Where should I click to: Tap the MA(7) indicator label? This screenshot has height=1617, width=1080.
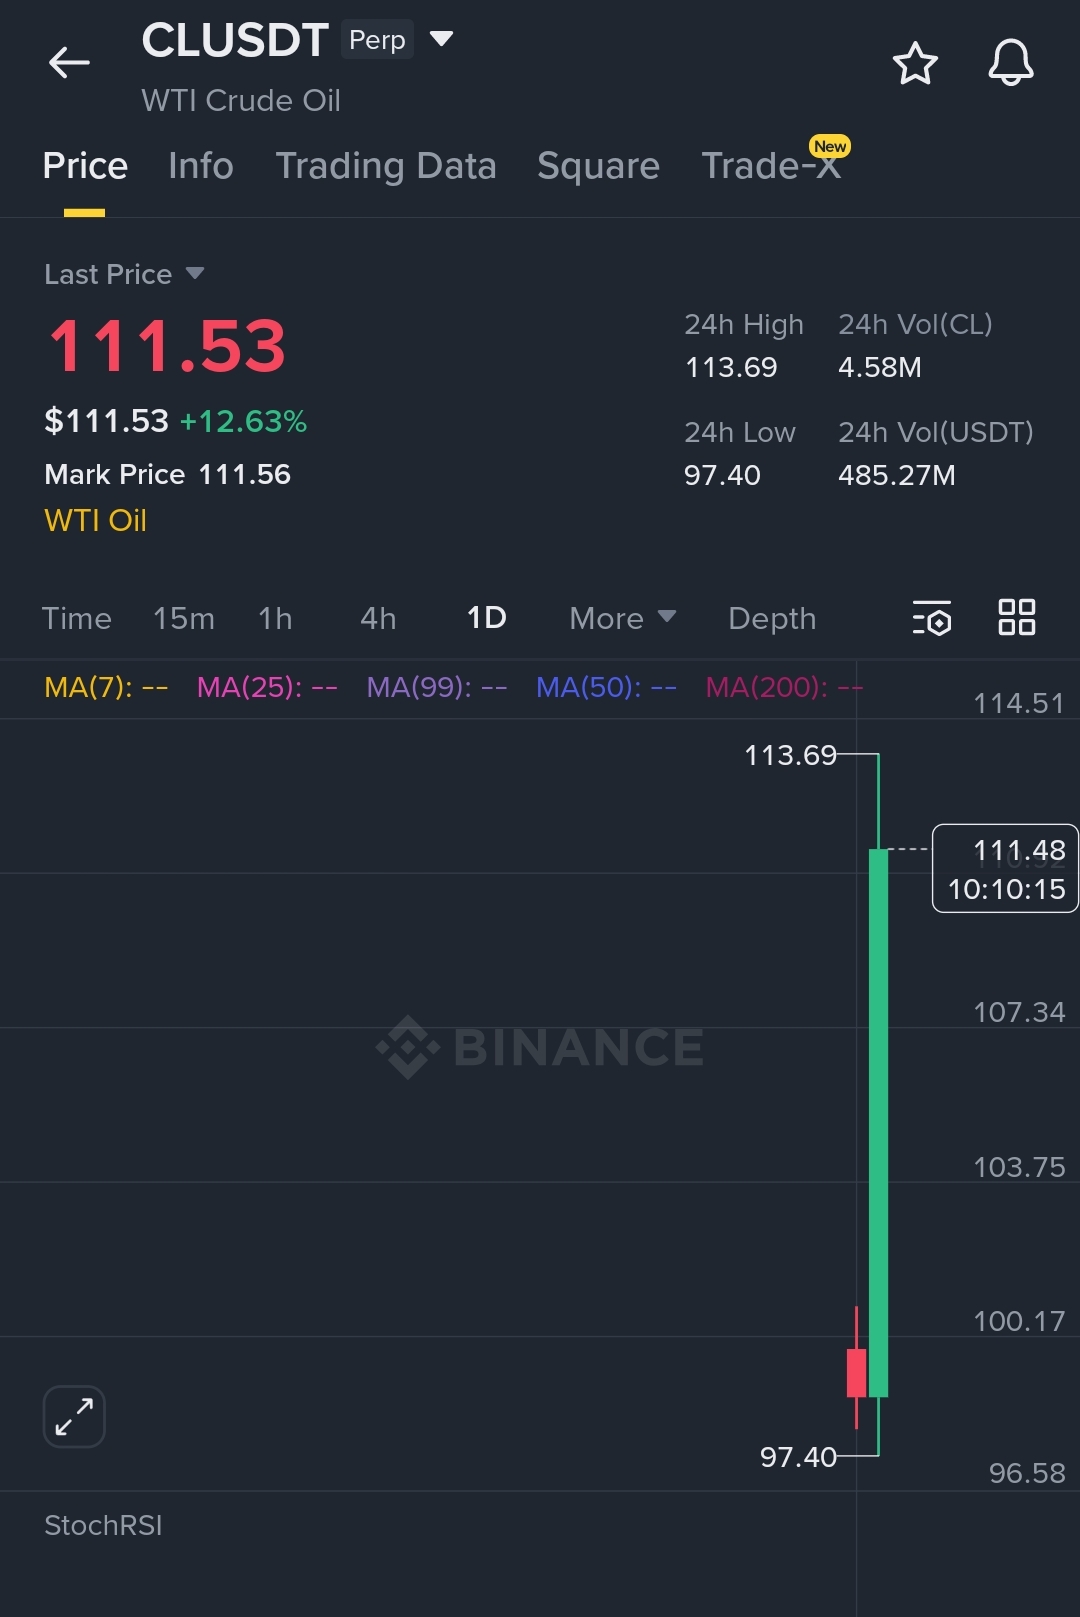pyautogui.click(x=106, y=688)
